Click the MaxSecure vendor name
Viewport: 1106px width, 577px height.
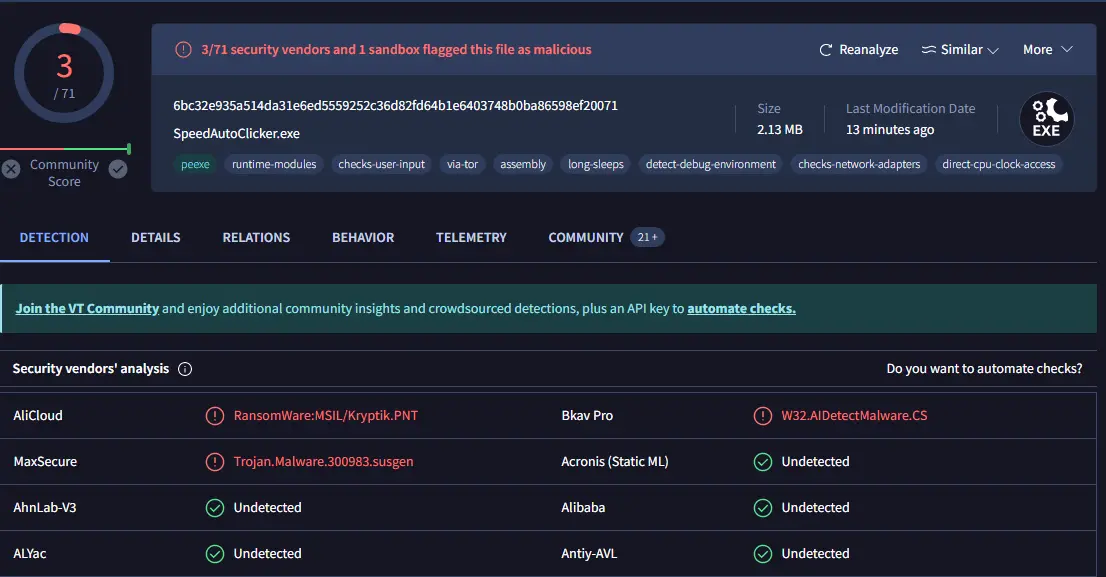point(45,462)
